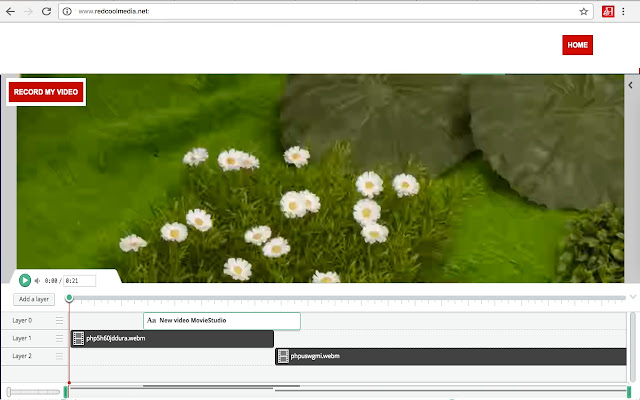
Task: Open the Layer 1 handle menu icon
Action: point(60,338)
